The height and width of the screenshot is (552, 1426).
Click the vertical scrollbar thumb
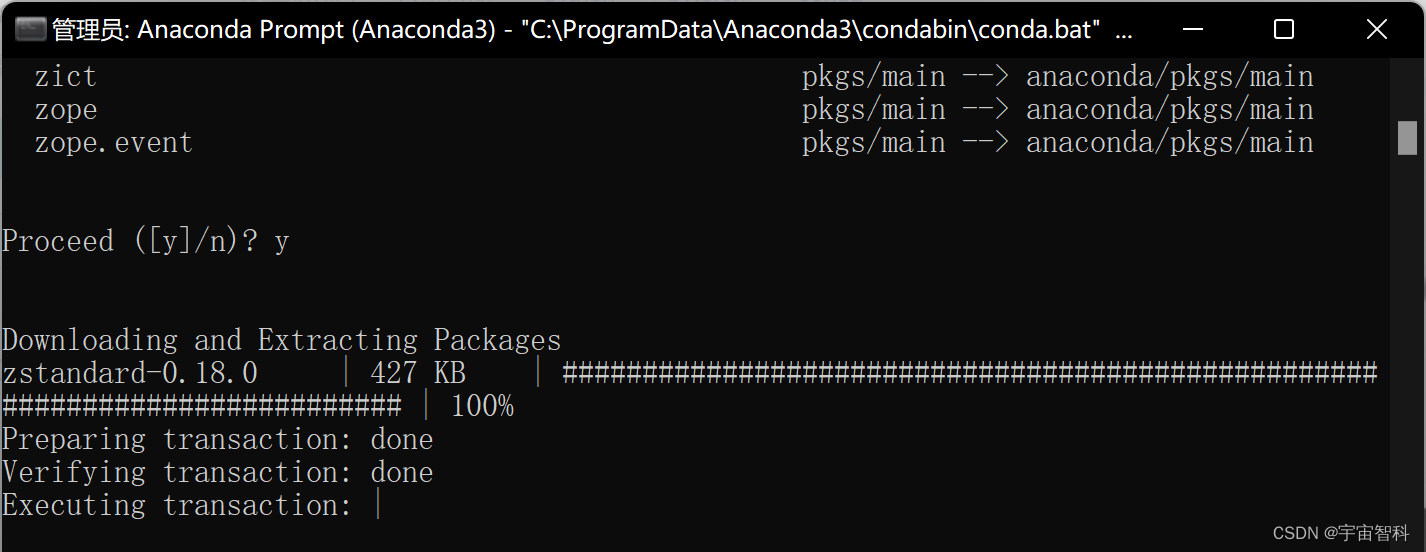coord(1407,138)
